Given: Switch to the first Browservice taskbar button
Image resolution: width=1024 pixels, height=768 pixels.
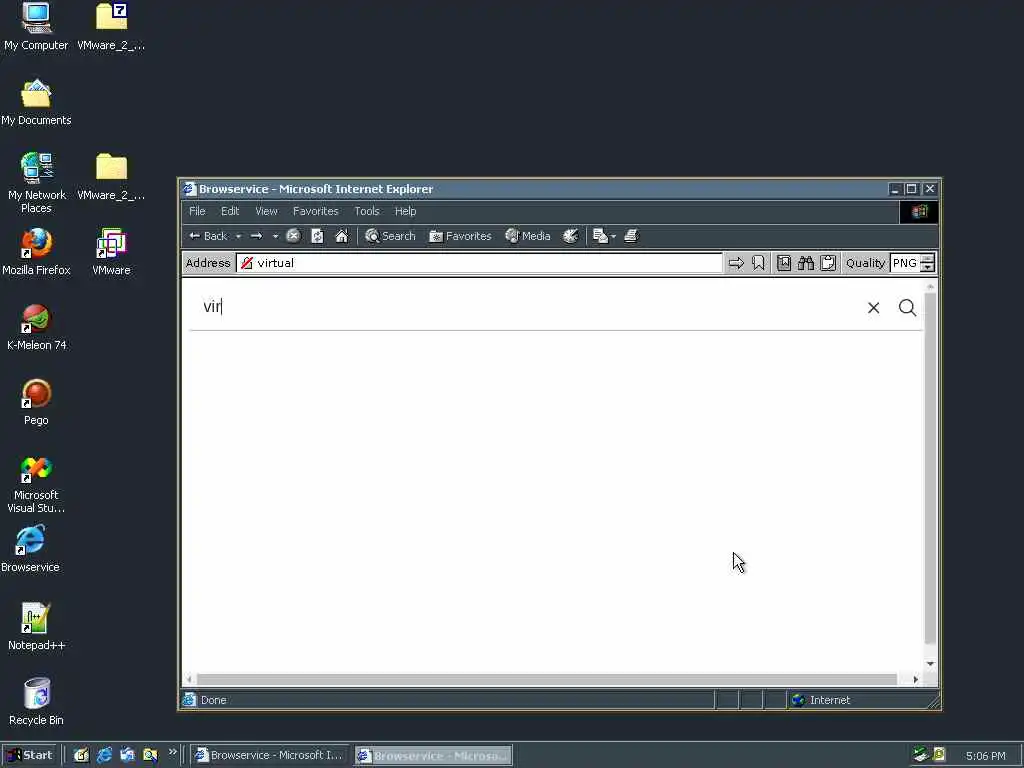Looking at the screenshot, I should pos(269,756).
